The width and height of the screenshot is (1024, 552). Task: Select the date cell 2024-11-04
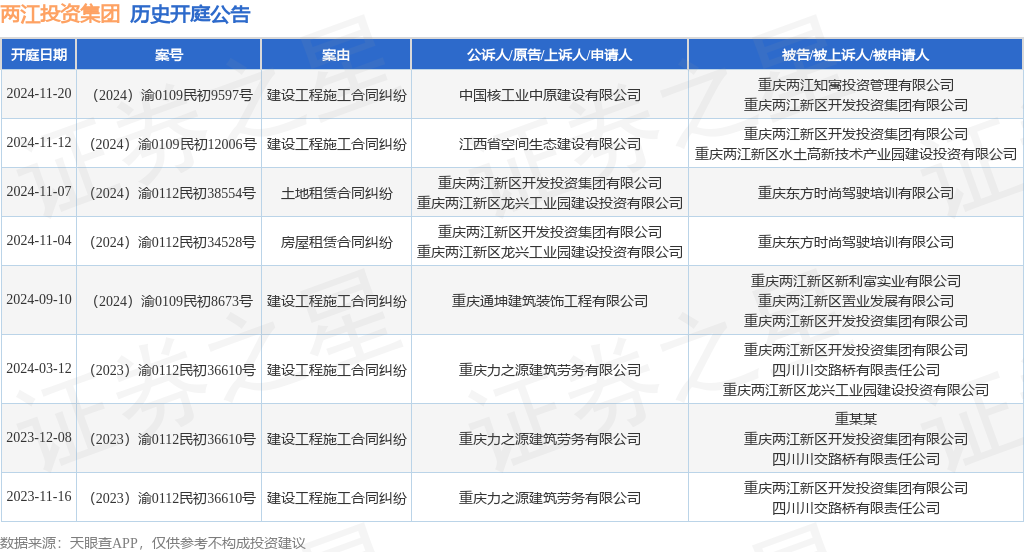point(39,240)
